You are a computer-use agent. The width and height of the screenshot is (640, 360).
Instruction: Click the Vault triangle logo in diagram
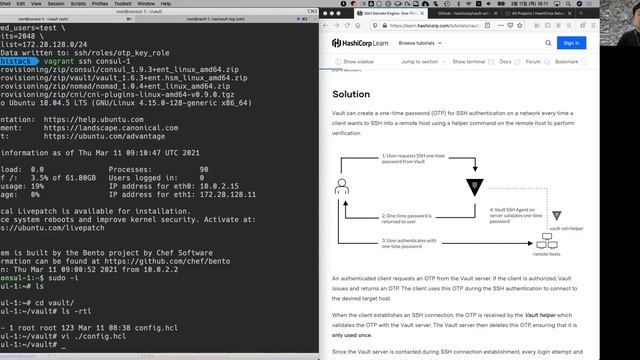pos(475,187)
